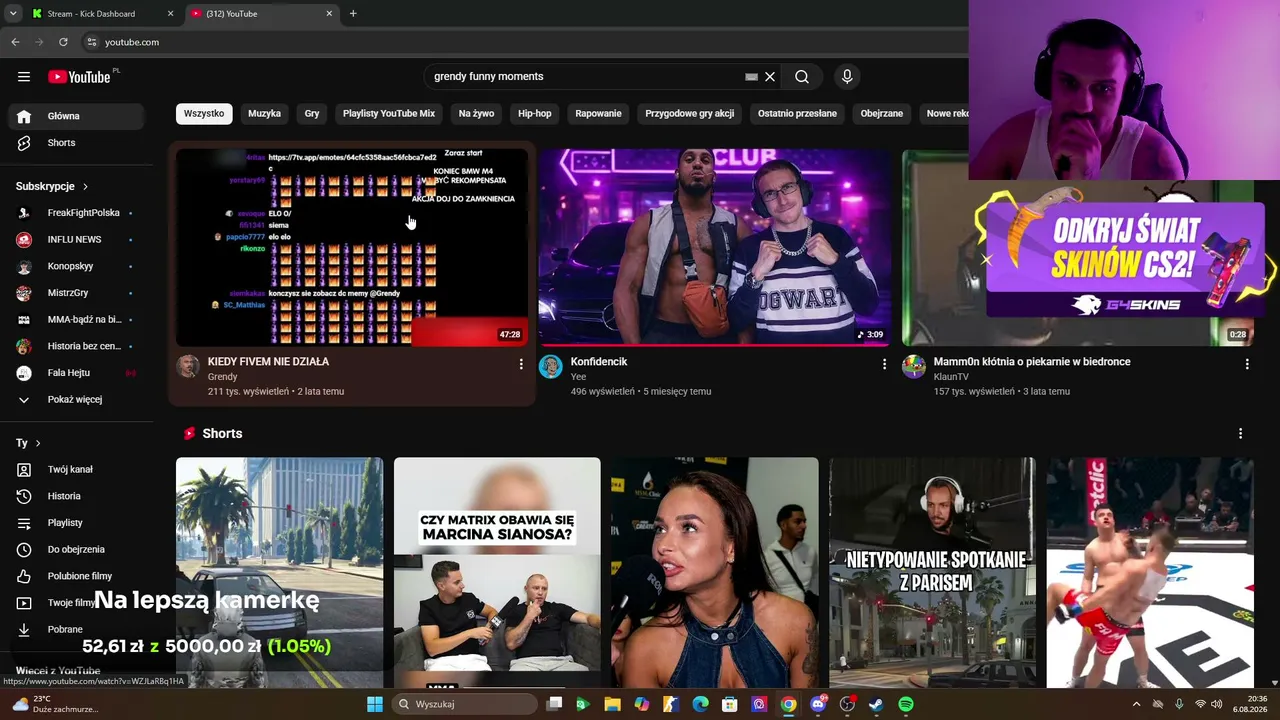Play the KIEDY FIVEM NIE DZIAŁA thumbnail
Viewport: 1280px width, 720px height.
(352, 247)
